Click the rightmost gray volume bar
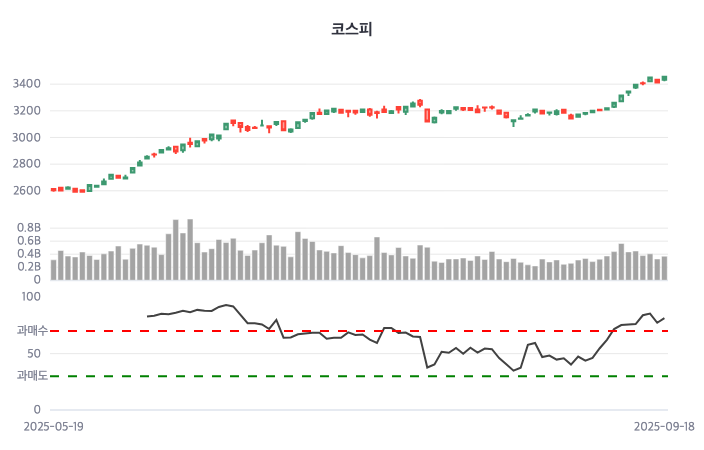The height and width of the screenshot is (450, 704). coord(664,268)
